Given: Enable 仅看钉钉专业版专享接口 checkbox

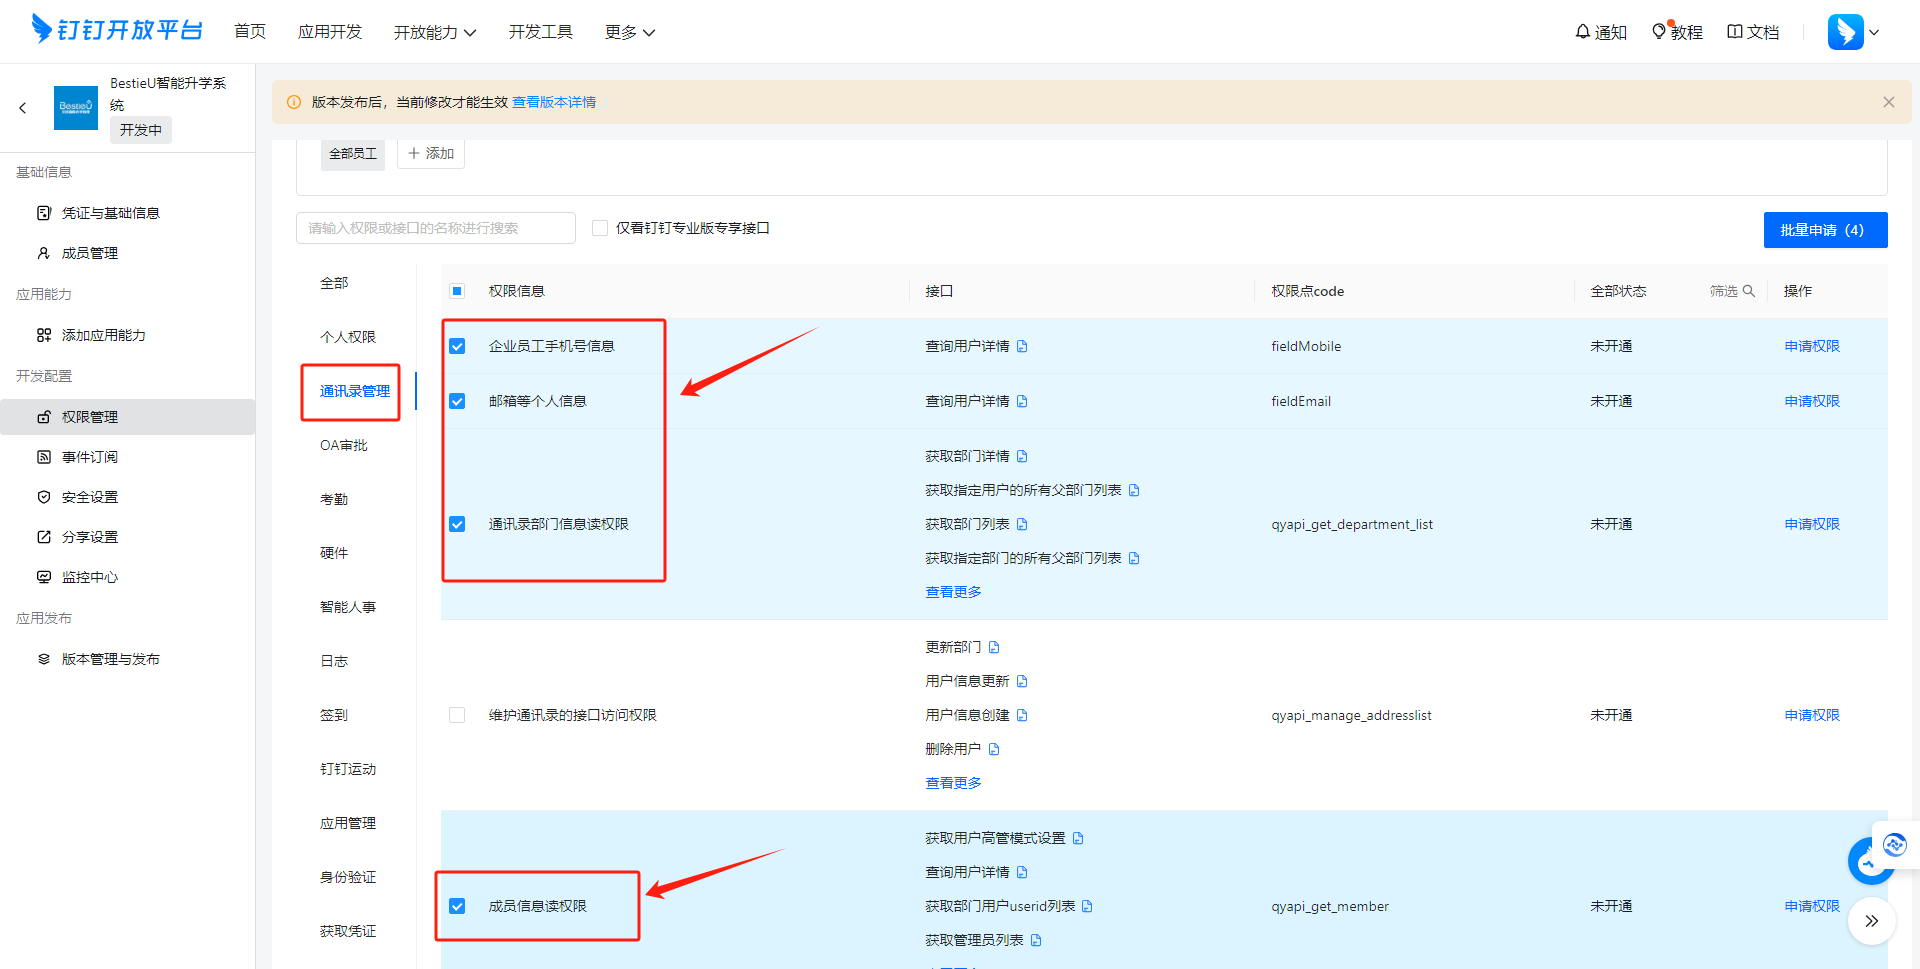Looking at the screenshot, I should tap(600, 228).
